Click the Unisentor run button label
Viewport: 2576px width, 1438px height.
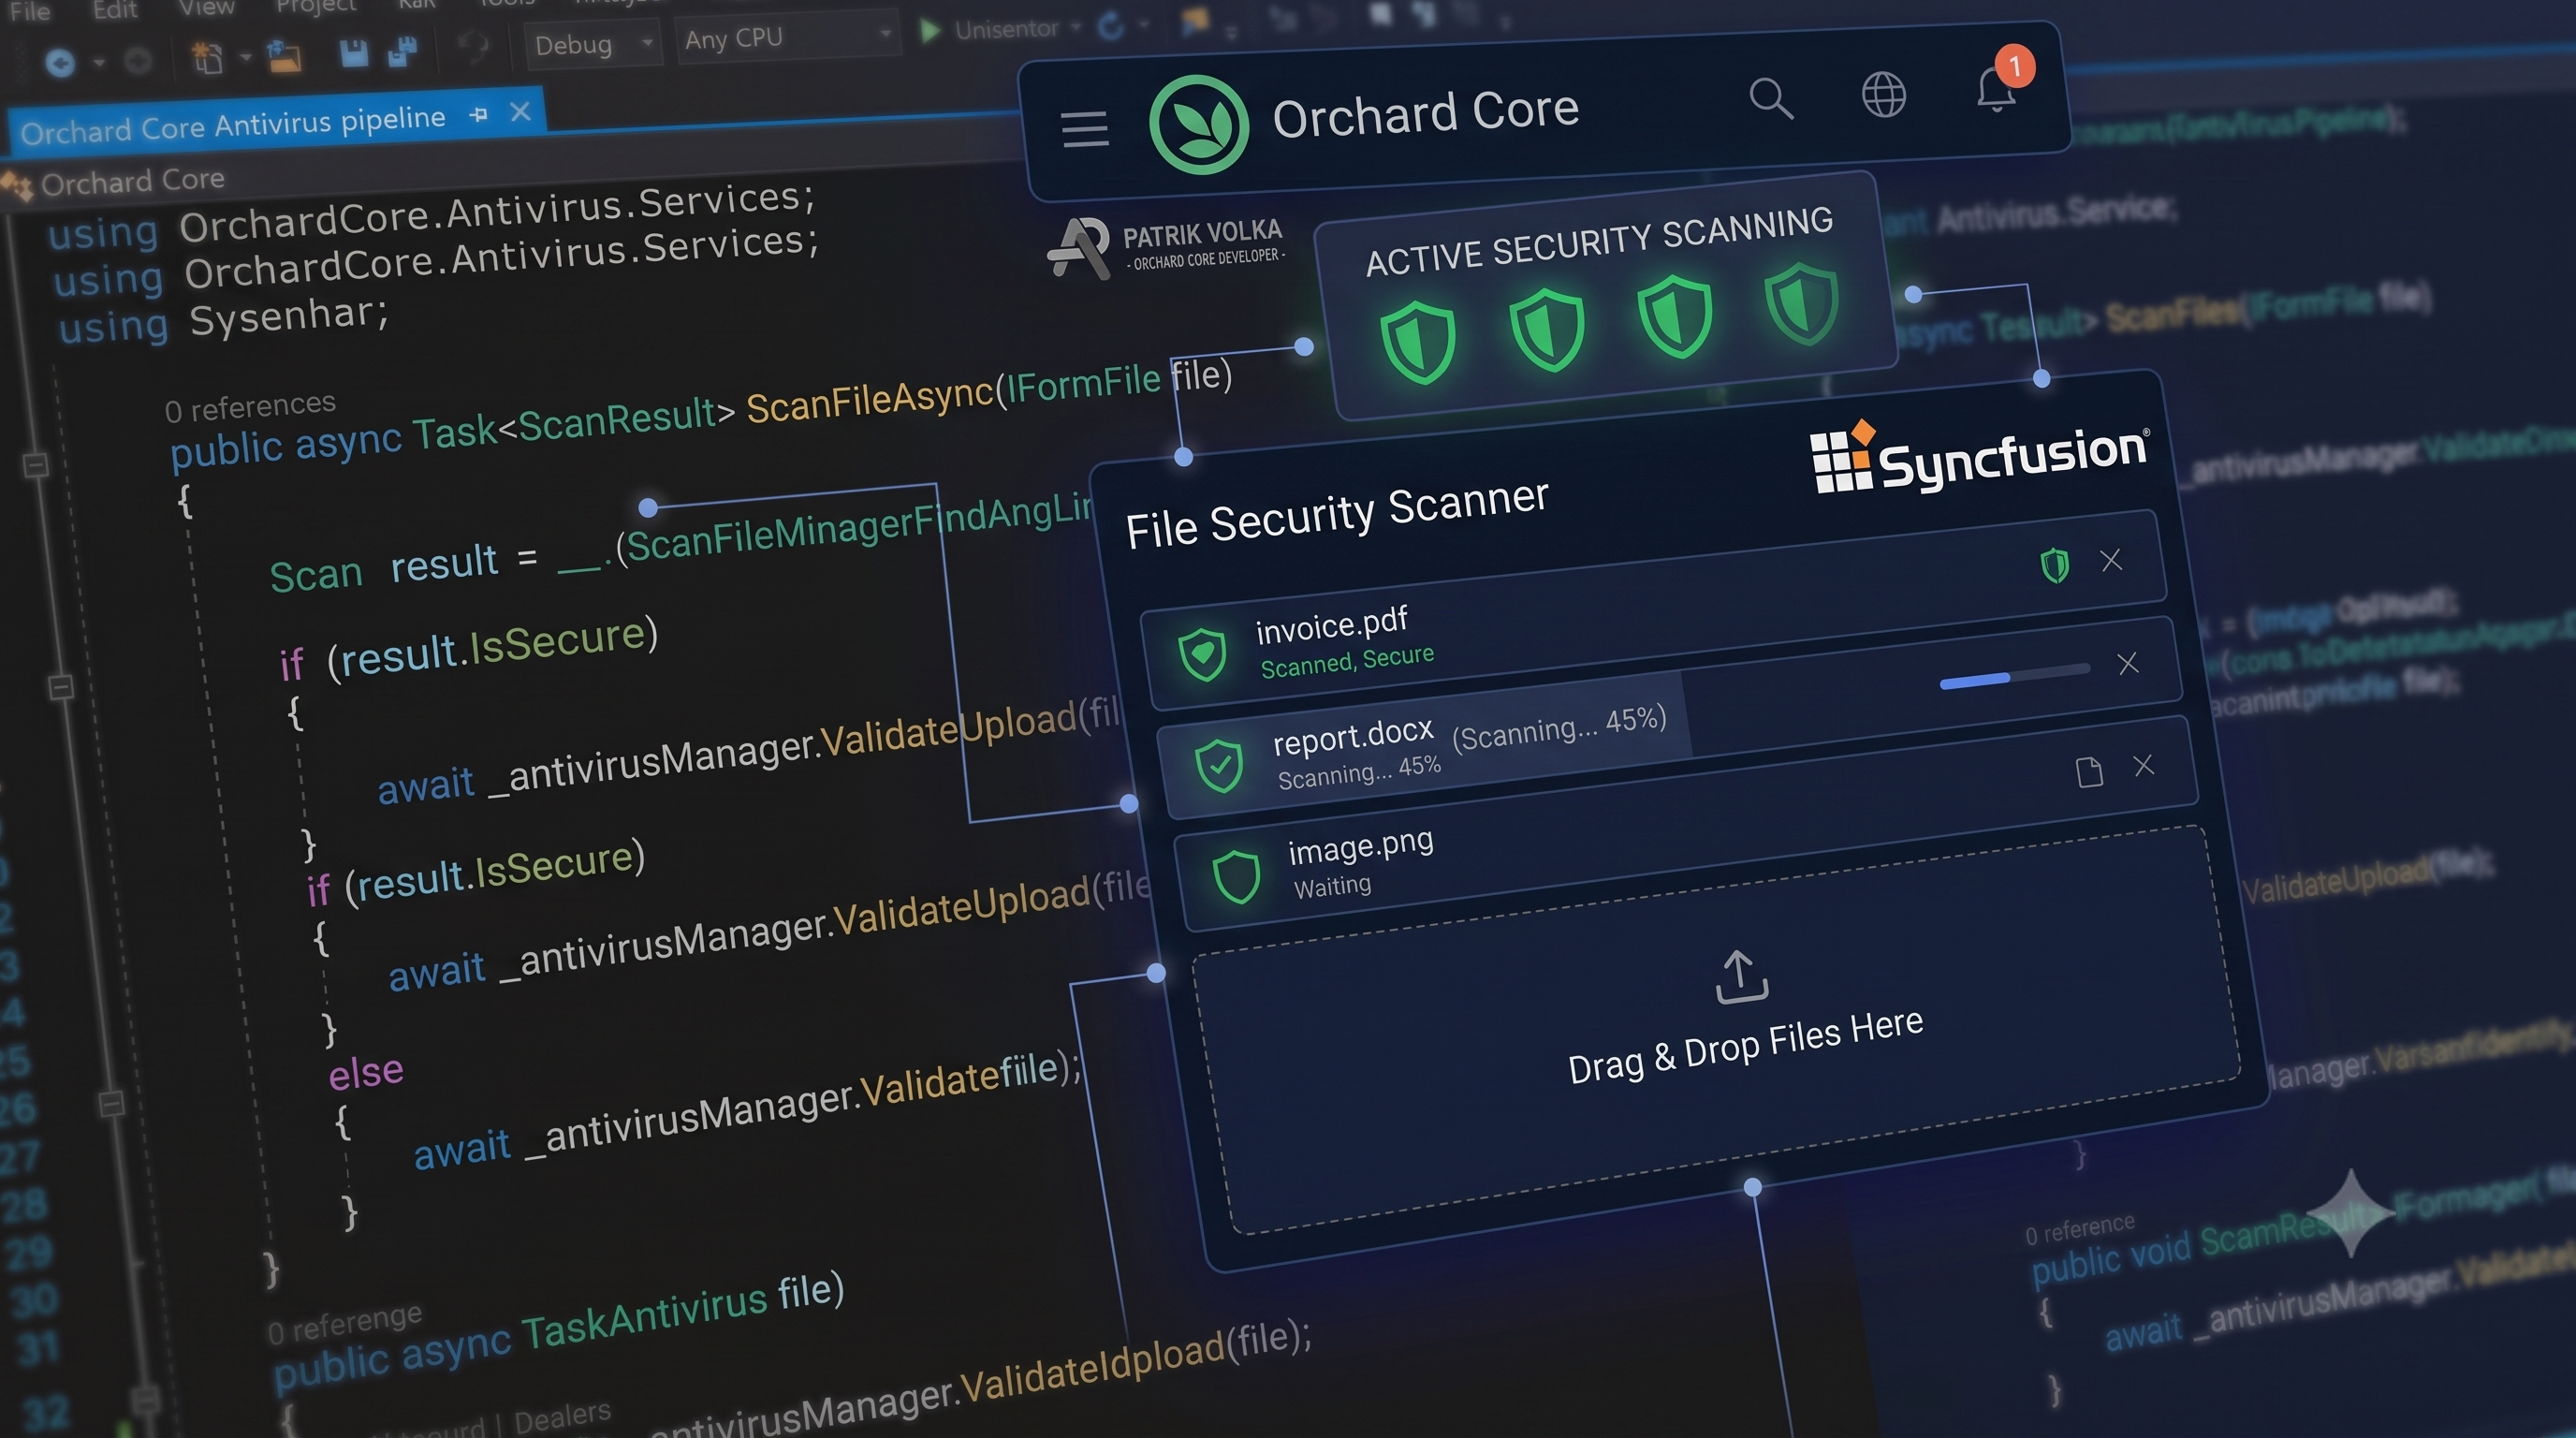pos(1006,29)
